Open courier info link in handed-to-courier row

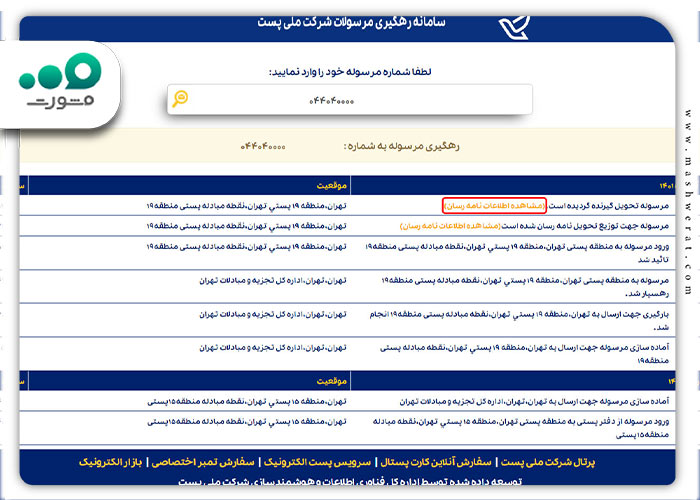pos(450,226)
